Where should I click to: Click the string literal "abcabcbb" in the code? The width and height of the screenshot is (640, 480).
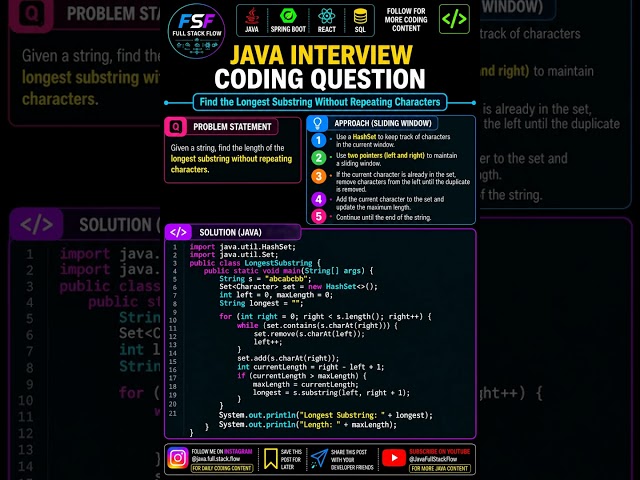point(286,279)
